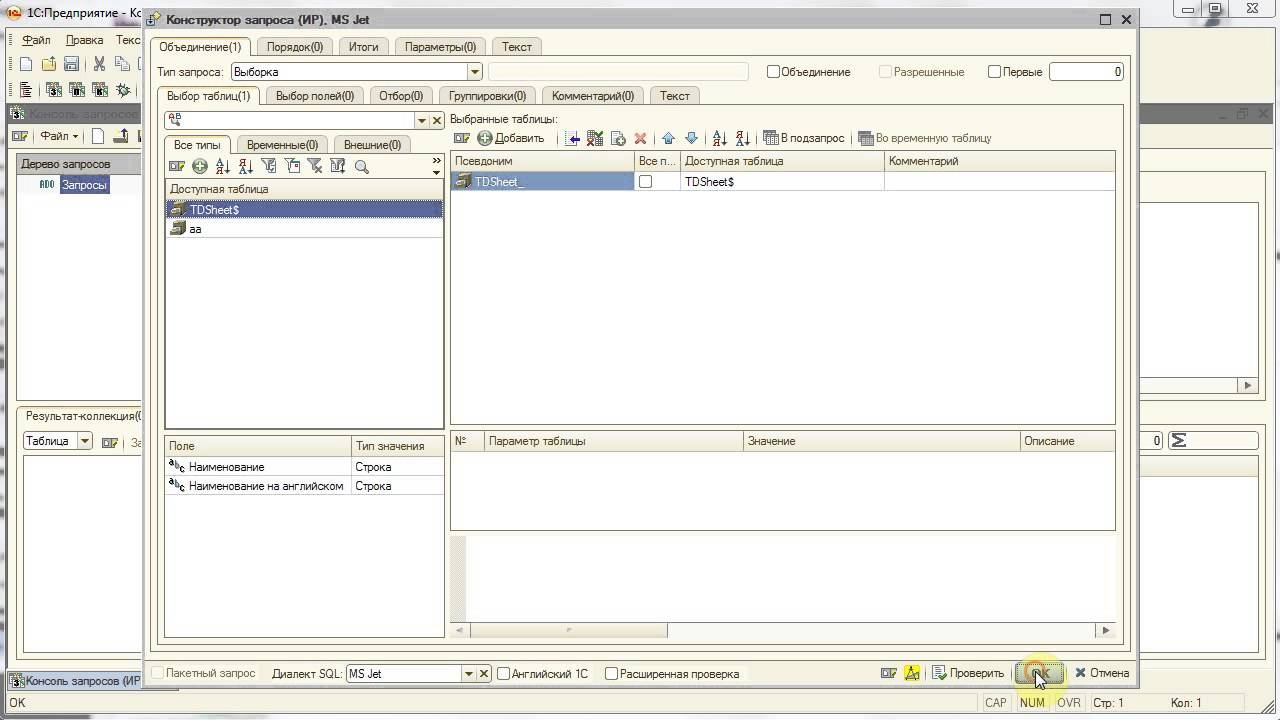Move selected table down
This screenshot has height=720, width=1280.
(x=691, y=138)
